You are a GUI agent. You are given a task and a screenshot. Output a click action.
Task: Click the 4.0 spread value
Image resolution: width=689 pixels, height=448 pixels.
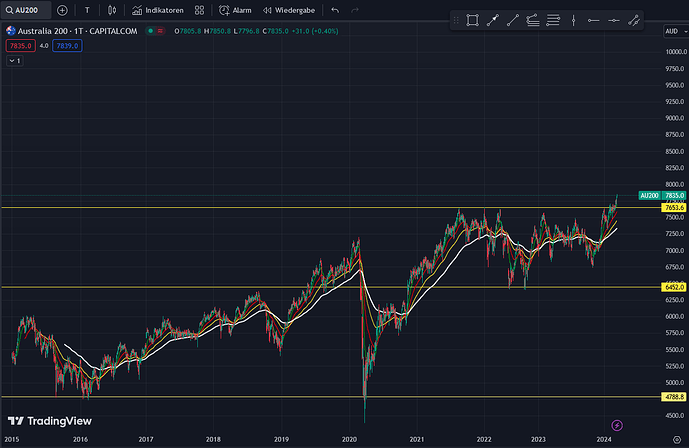(x=44, y=46)
